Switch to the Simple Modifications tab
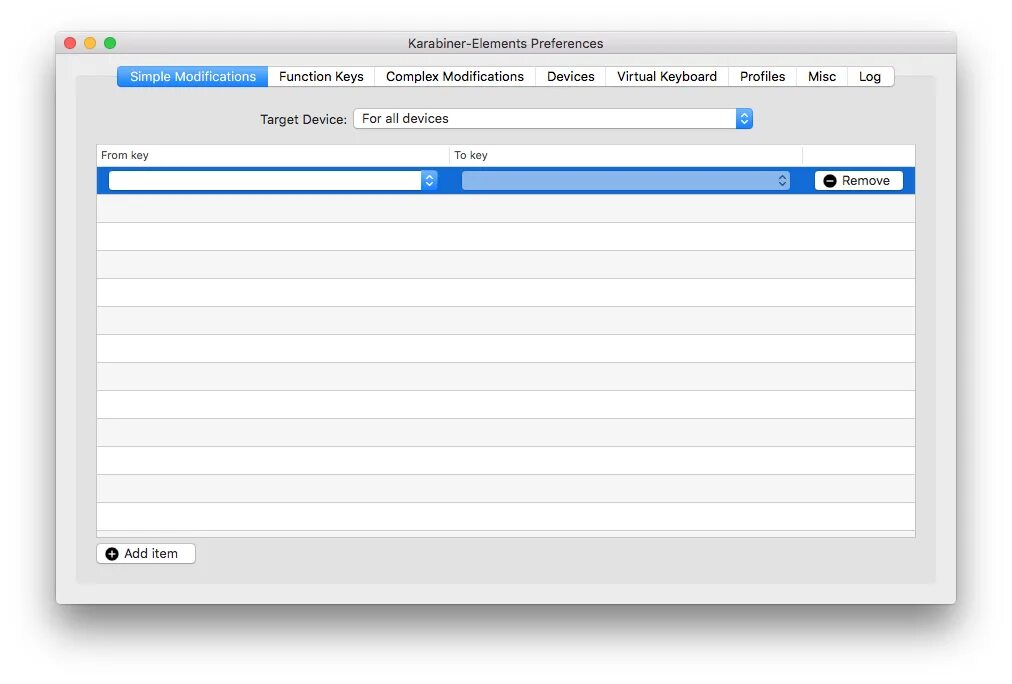This screenshot has height=684, width=1012. [x=192, y=76]
